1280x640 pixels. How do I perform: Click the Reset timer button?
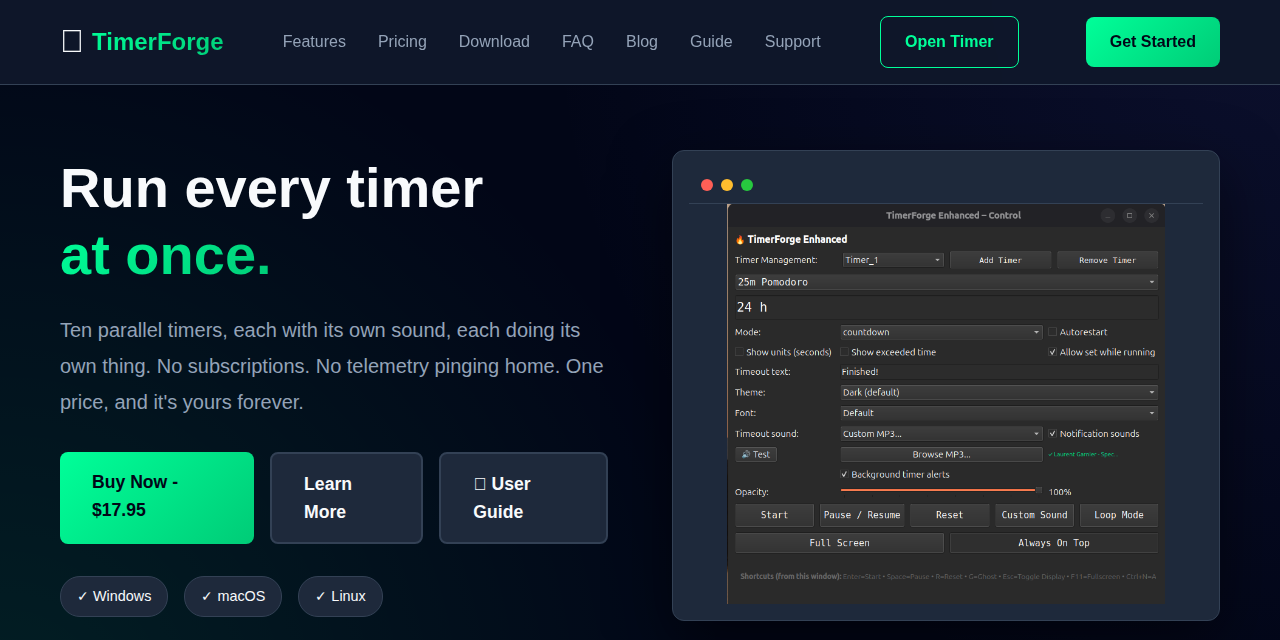[949, 515]
